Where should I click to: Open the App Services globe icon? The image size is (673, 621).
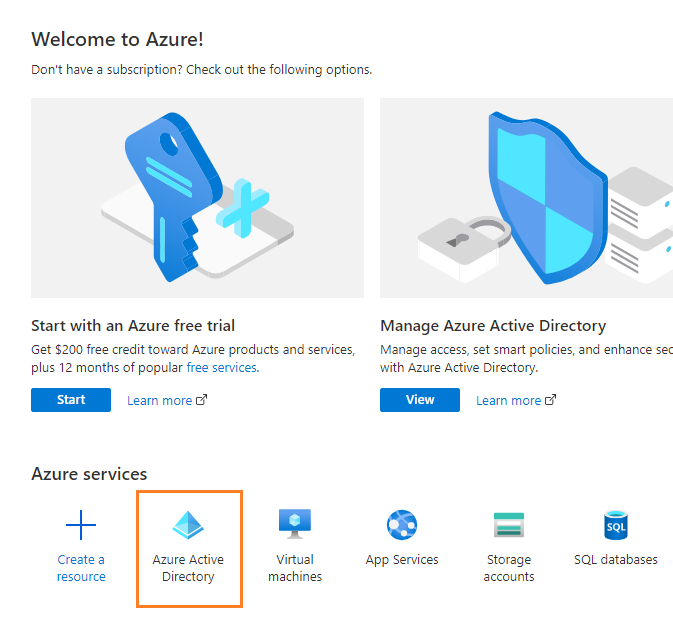402,525
